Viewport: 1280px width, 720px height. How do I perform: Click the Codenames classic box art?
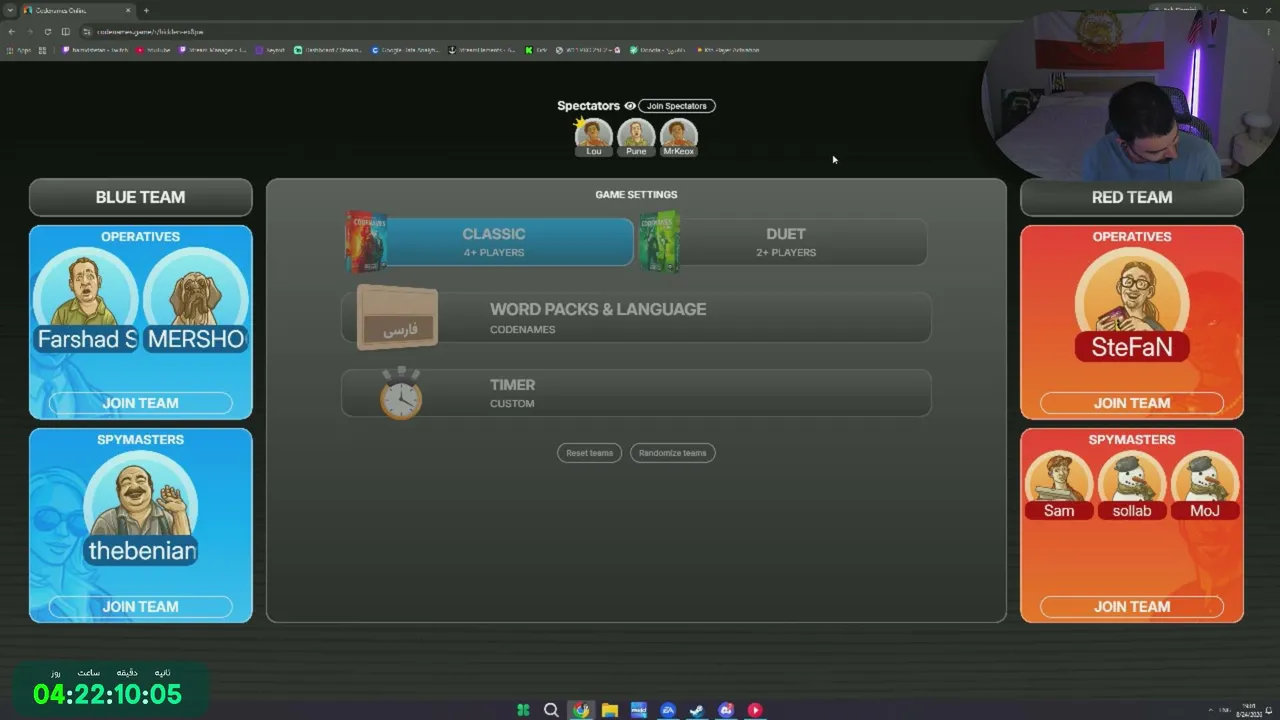click(x=366, y=241)
